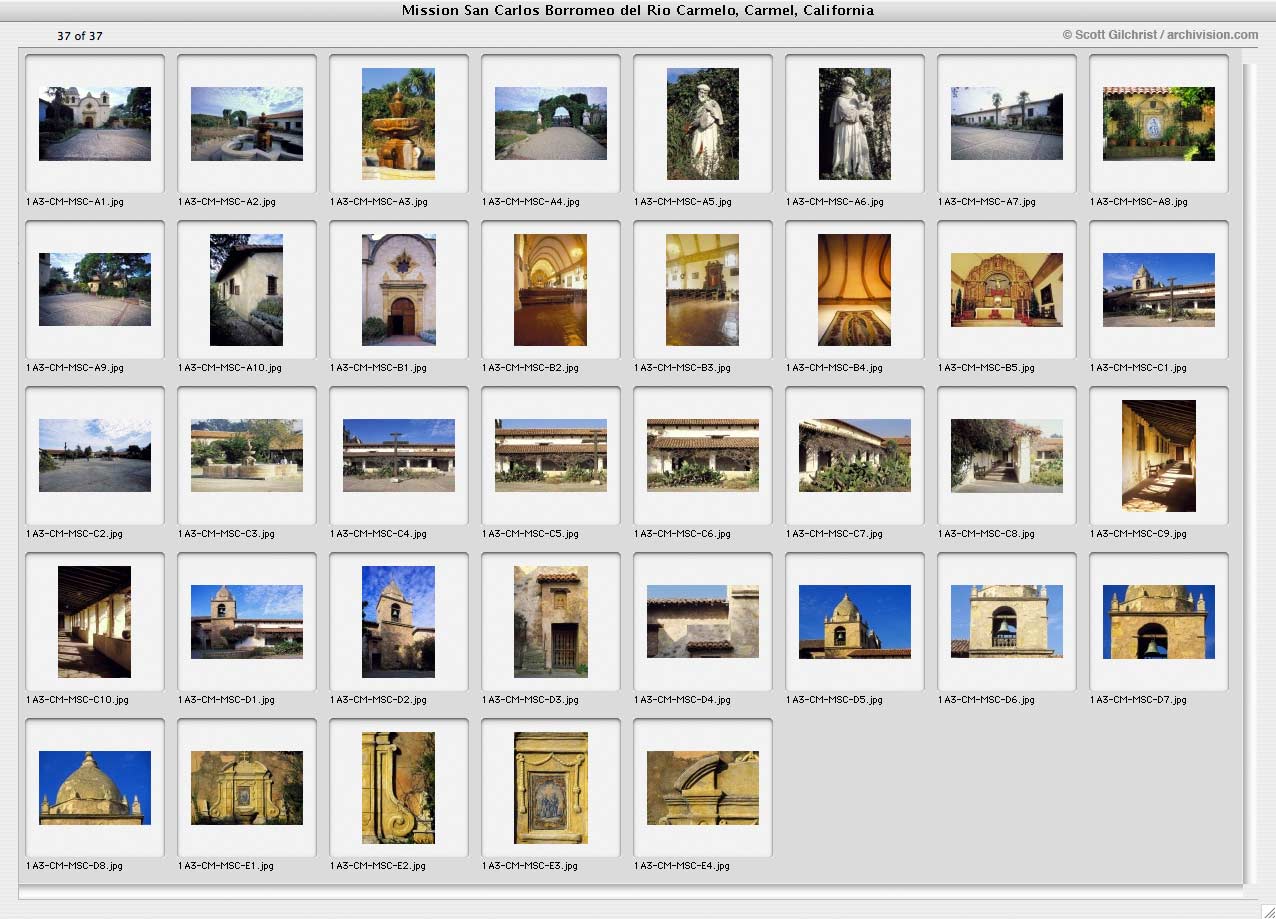
Task: Select the tile niche thumbnail 1A3-CM-MSC-E3
Action: (551, 788)
